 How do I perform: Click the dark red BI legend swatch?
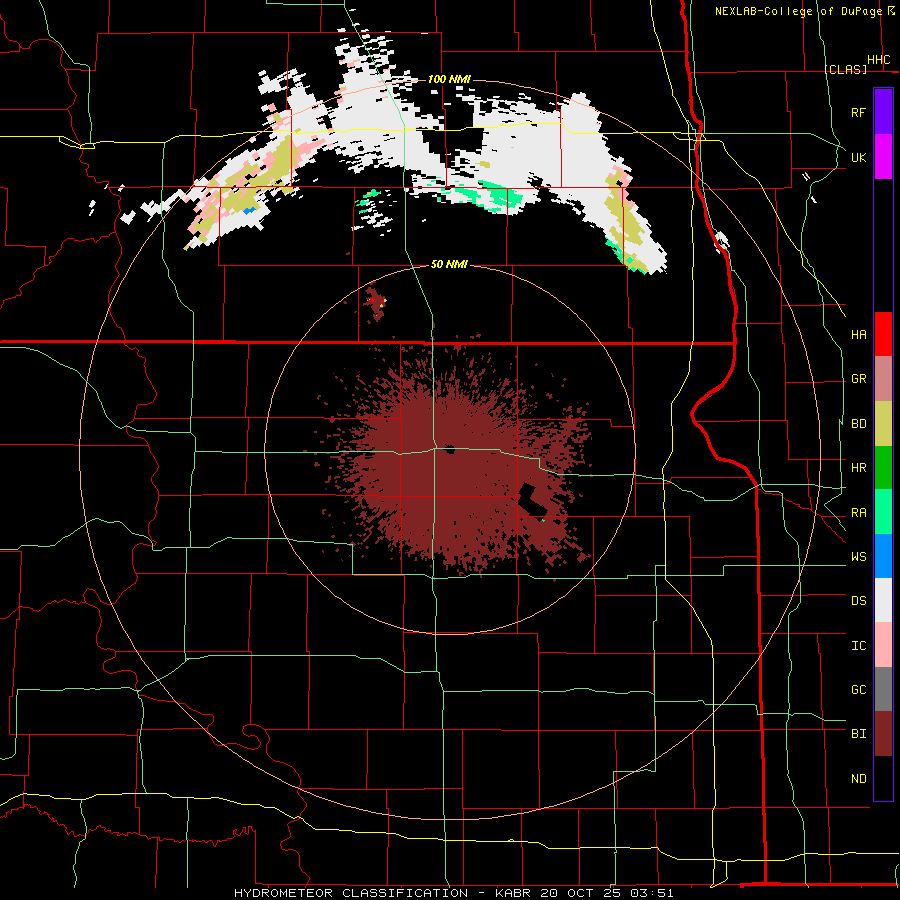pyautogui.click(x=883, y=734)
